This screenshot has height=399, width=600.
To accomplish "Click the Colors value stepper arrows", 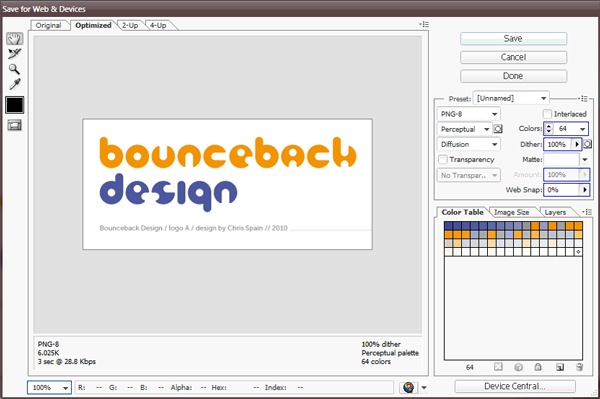I will 549,129.
